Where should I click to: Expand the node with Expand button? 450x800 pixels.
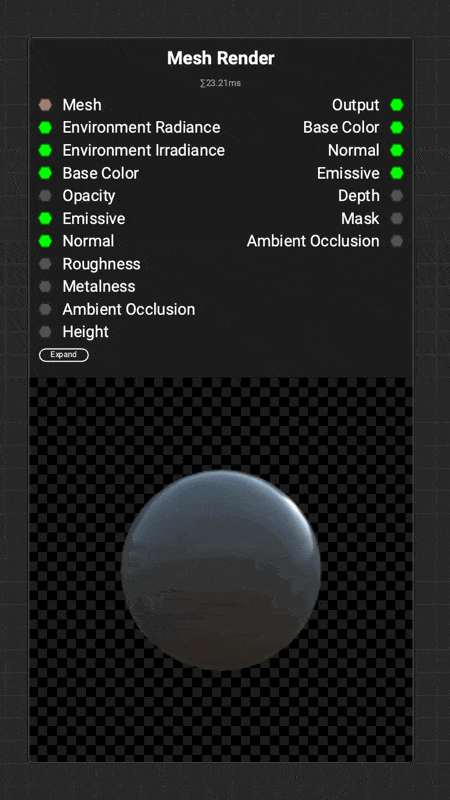(64, 355)
